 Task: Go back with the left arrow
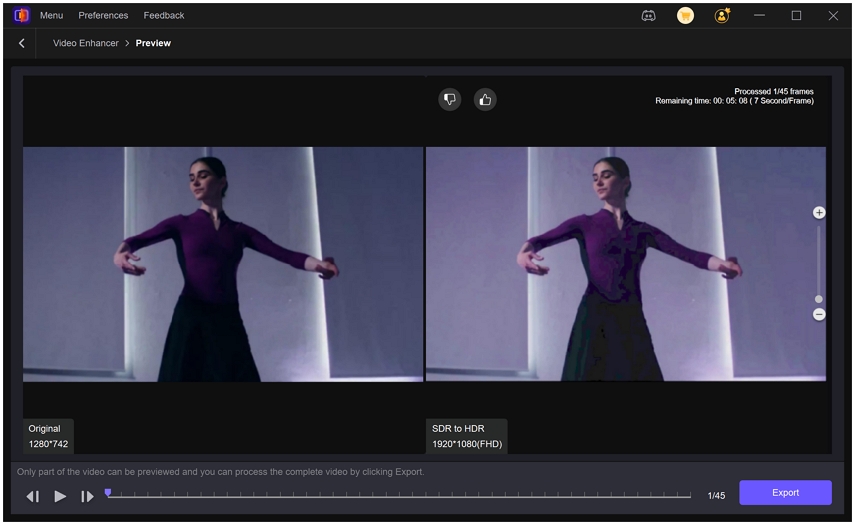tap(21, 43)
